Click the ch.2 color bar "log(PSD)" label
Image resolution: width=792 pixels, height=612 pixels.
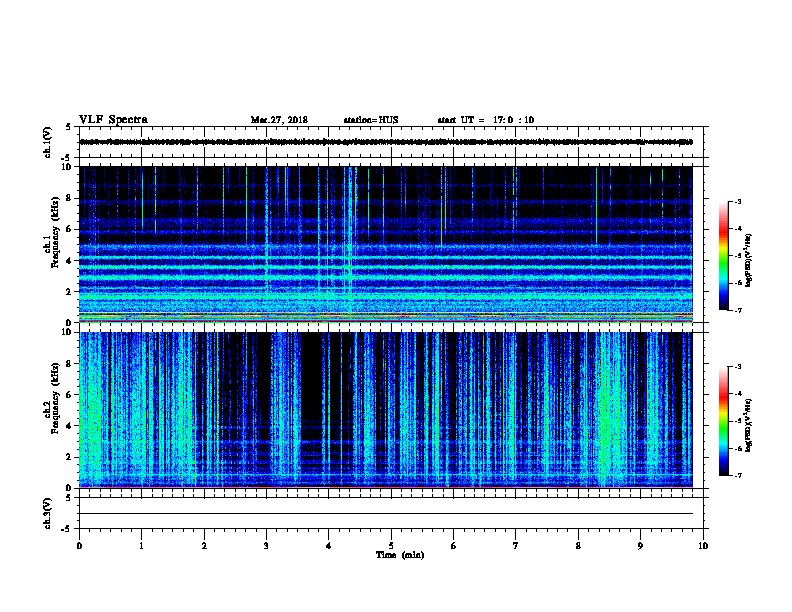click(748, 425)
